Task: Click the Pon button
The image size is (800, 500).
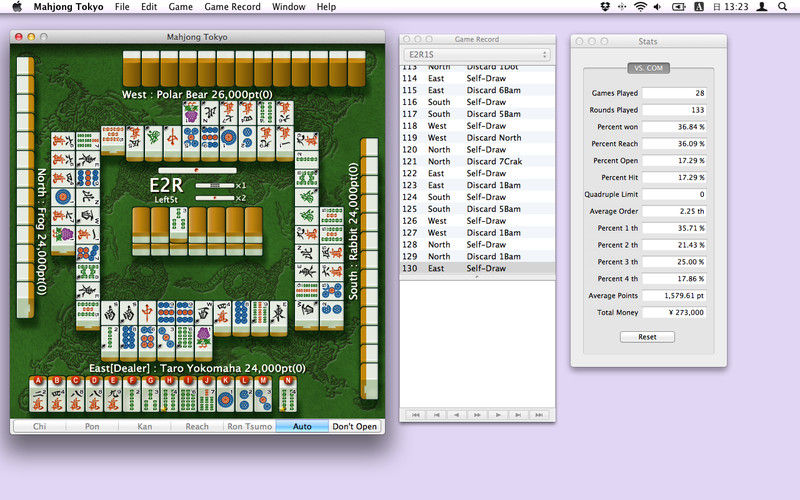Action: pos(92,426)
